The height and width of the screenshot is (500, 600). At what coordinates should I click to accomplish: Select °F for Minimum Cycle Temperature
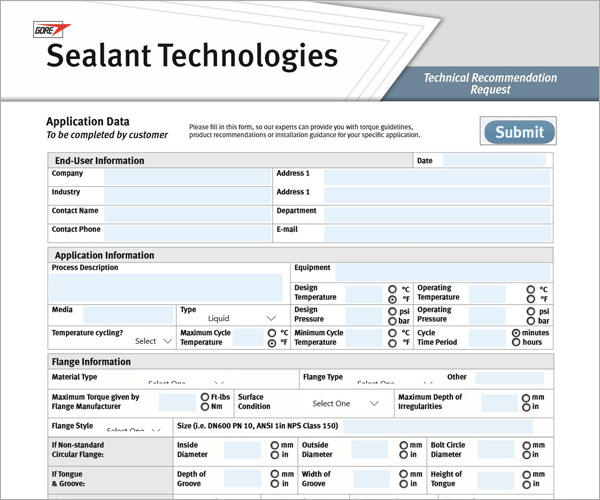click(392, 343)
